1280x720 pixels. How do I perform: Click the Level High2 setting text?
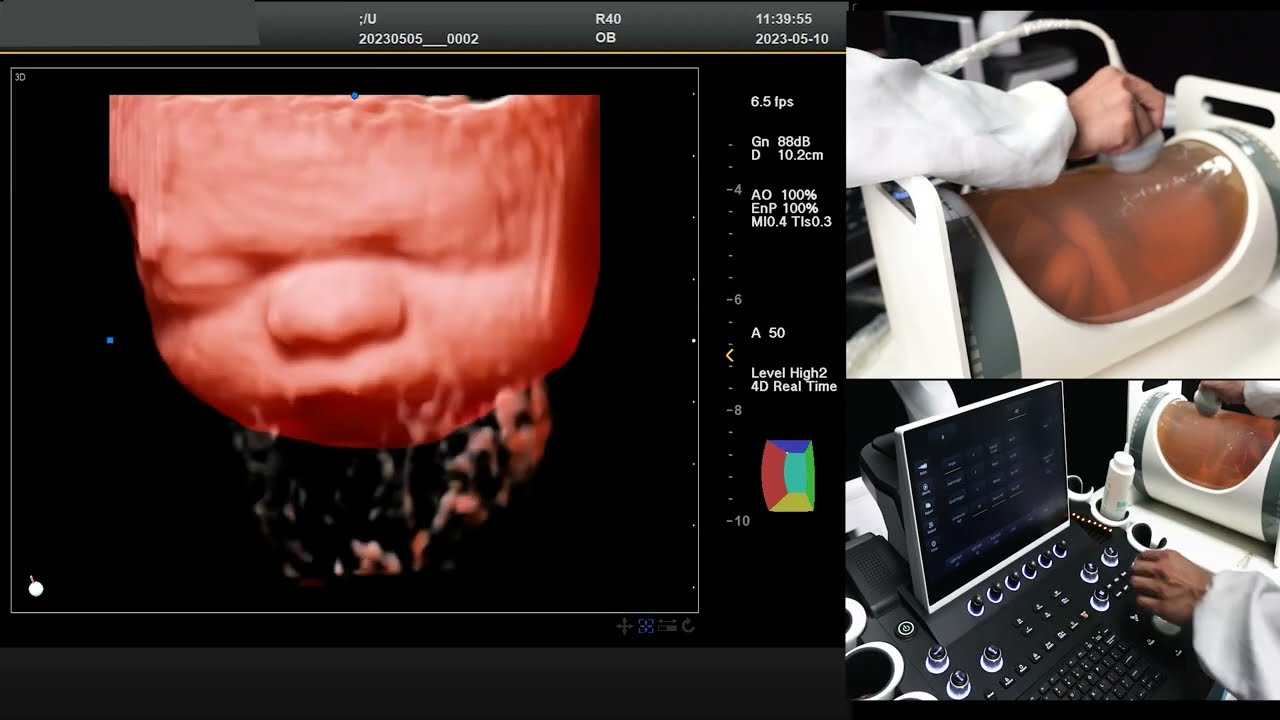point(789,373)
